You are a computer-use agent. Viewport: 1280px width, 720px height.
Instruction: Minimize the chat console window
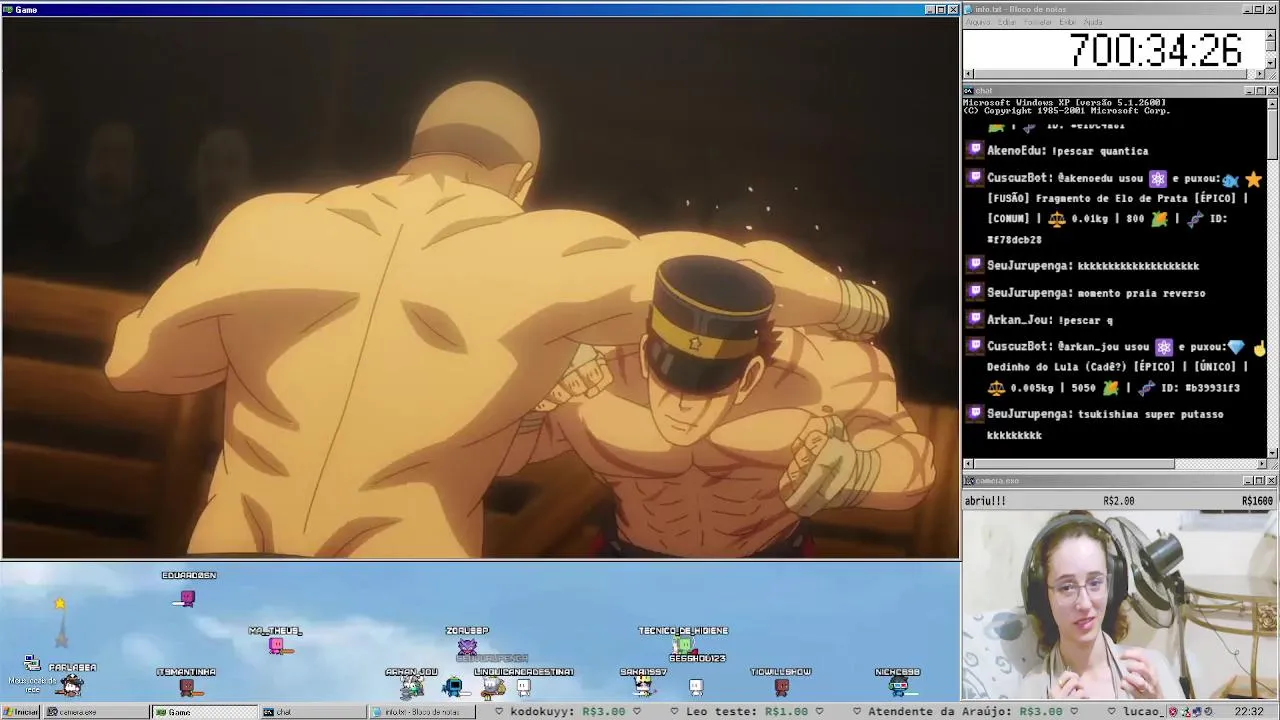[1248, 91]
